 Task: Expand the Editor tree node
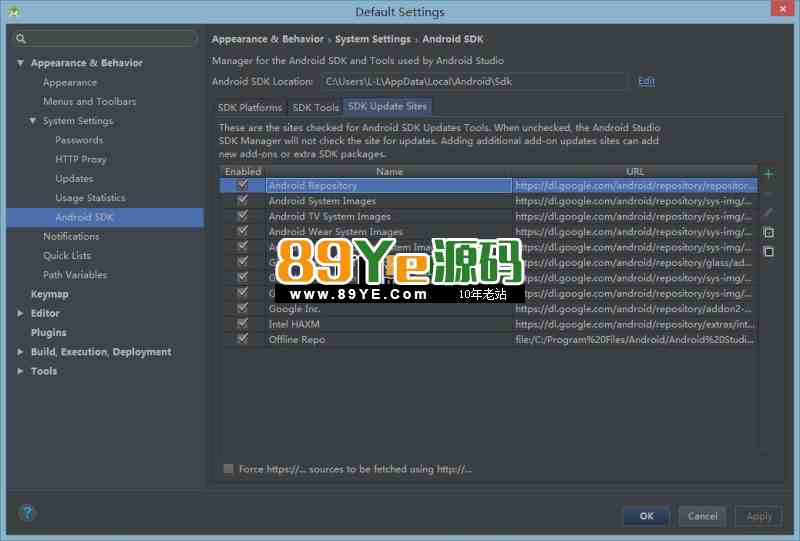pyautogui.click(x=20, y=313)
